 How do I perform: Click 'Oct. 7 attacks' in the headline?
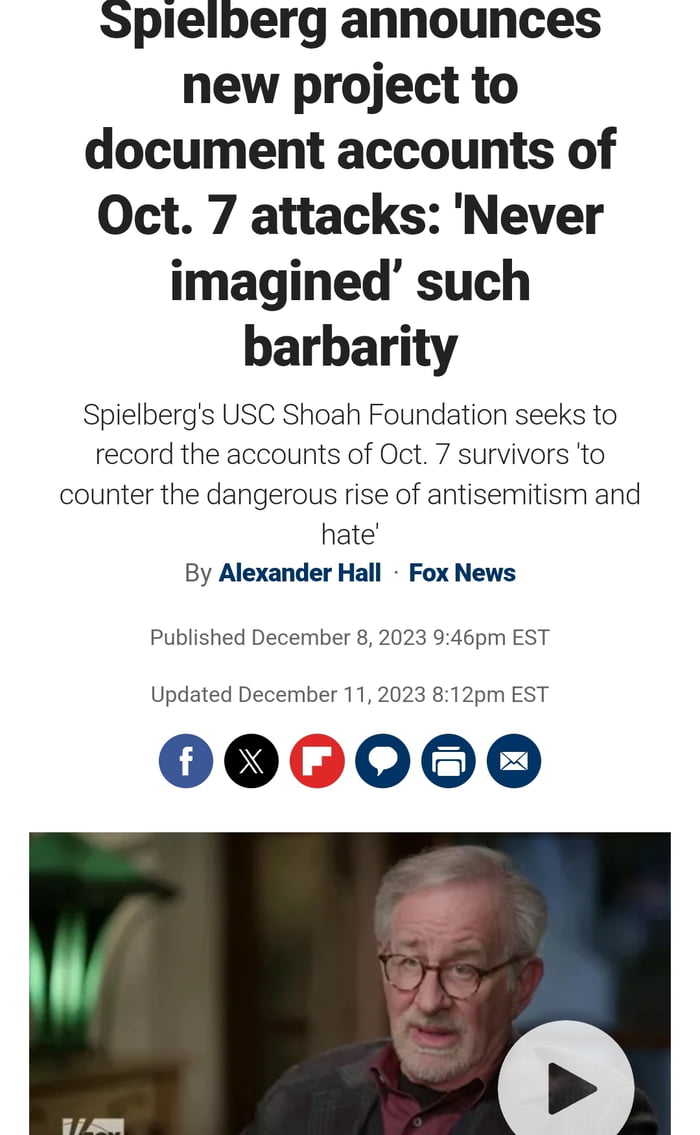pyautogui.click(x=269, y=216)
